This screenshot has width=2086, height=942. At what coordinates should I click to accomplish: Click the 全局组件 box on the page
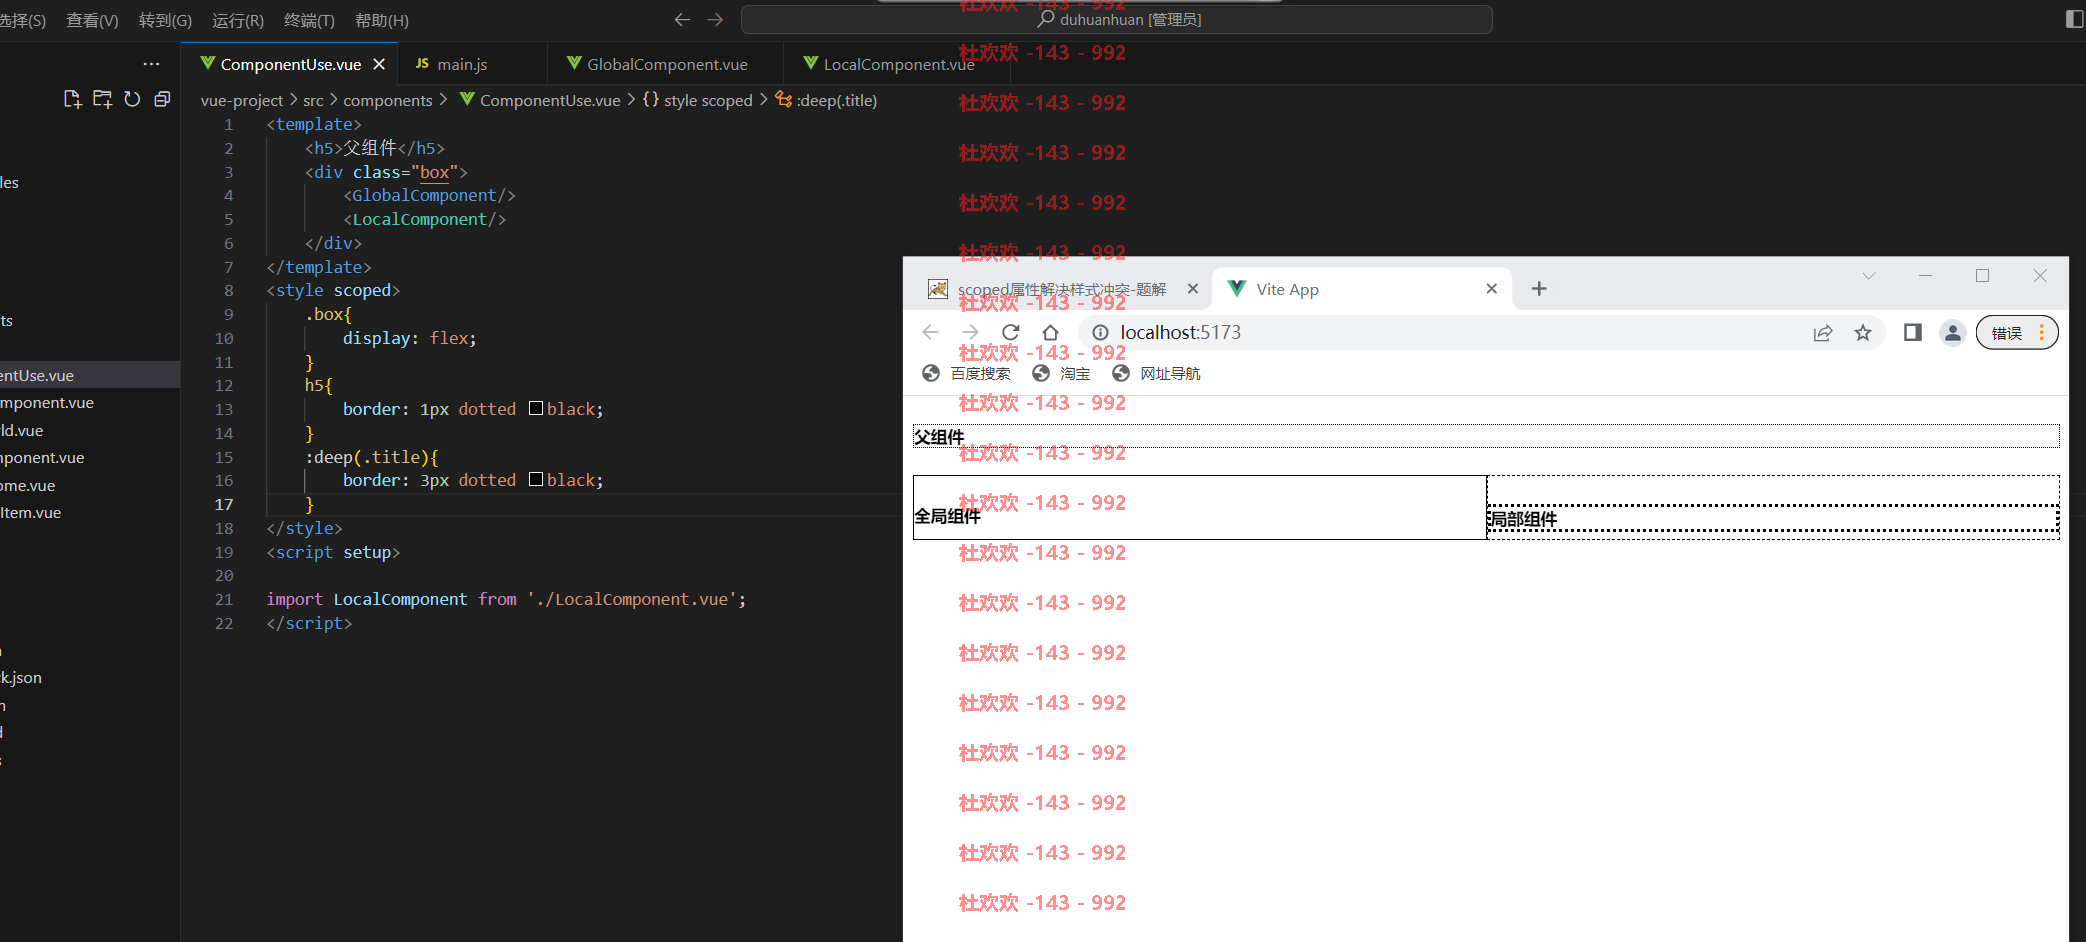1200,507
